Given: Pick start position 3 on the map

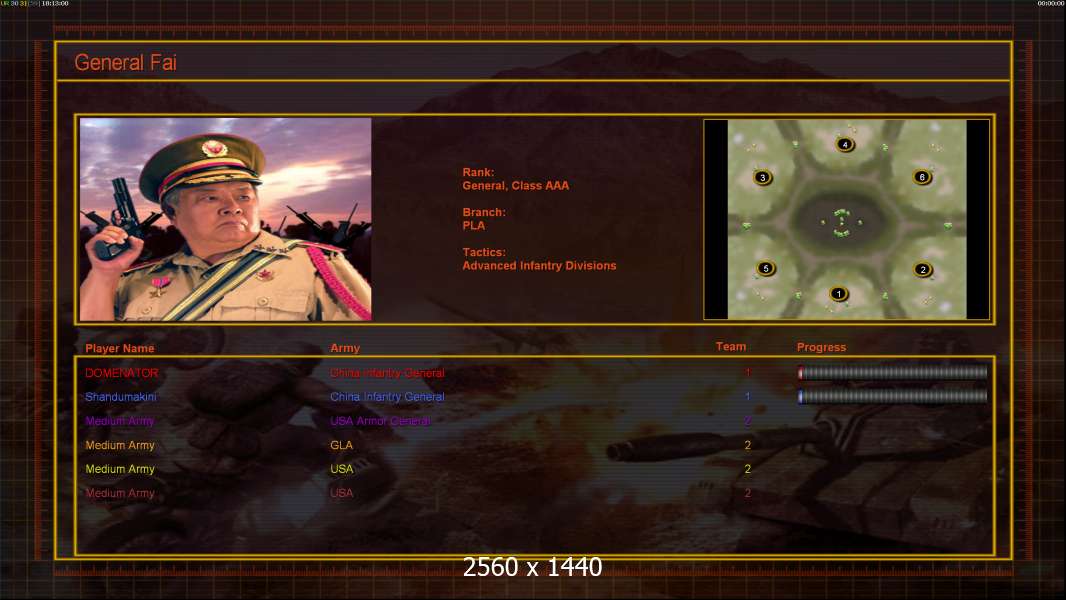Looking at the screenshot, I should tap(763, 177).
